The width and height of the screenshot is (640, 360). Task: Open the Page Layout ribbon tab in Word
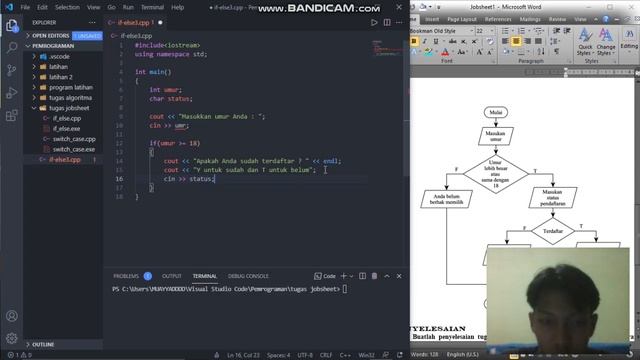(462, 19)
